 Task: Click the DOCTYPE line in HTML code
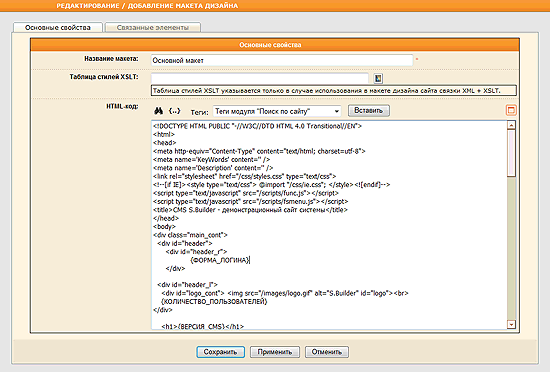[x=257, y=126]
